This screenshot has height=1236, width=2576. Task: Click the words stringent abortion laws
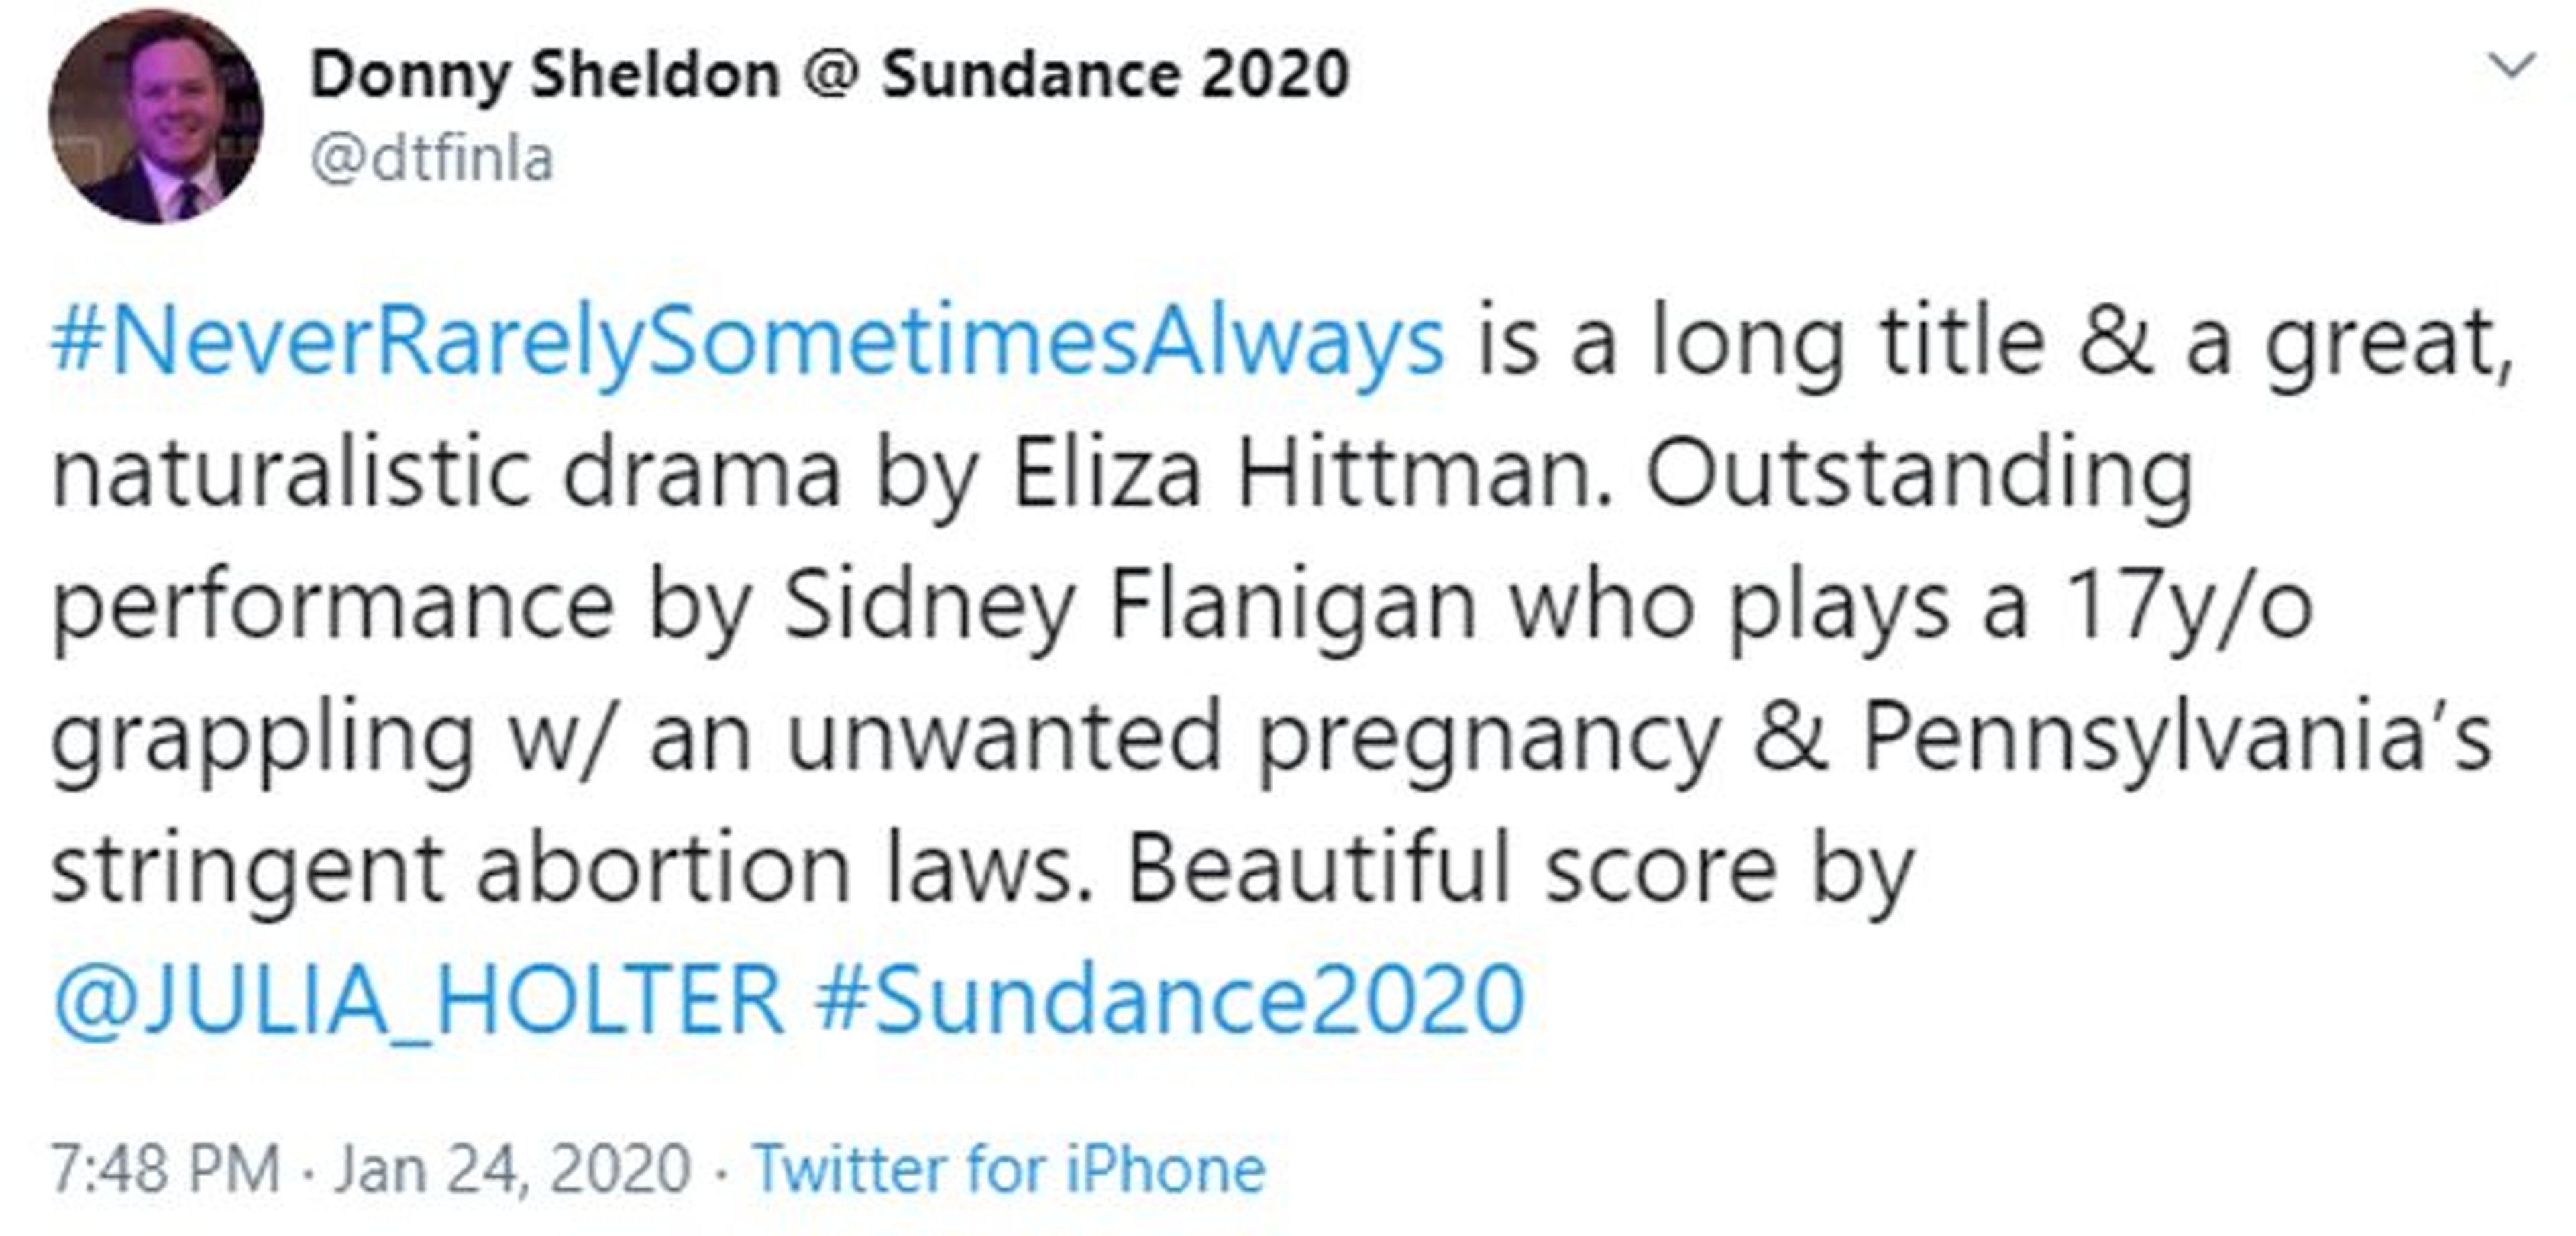tap(569, 868)
